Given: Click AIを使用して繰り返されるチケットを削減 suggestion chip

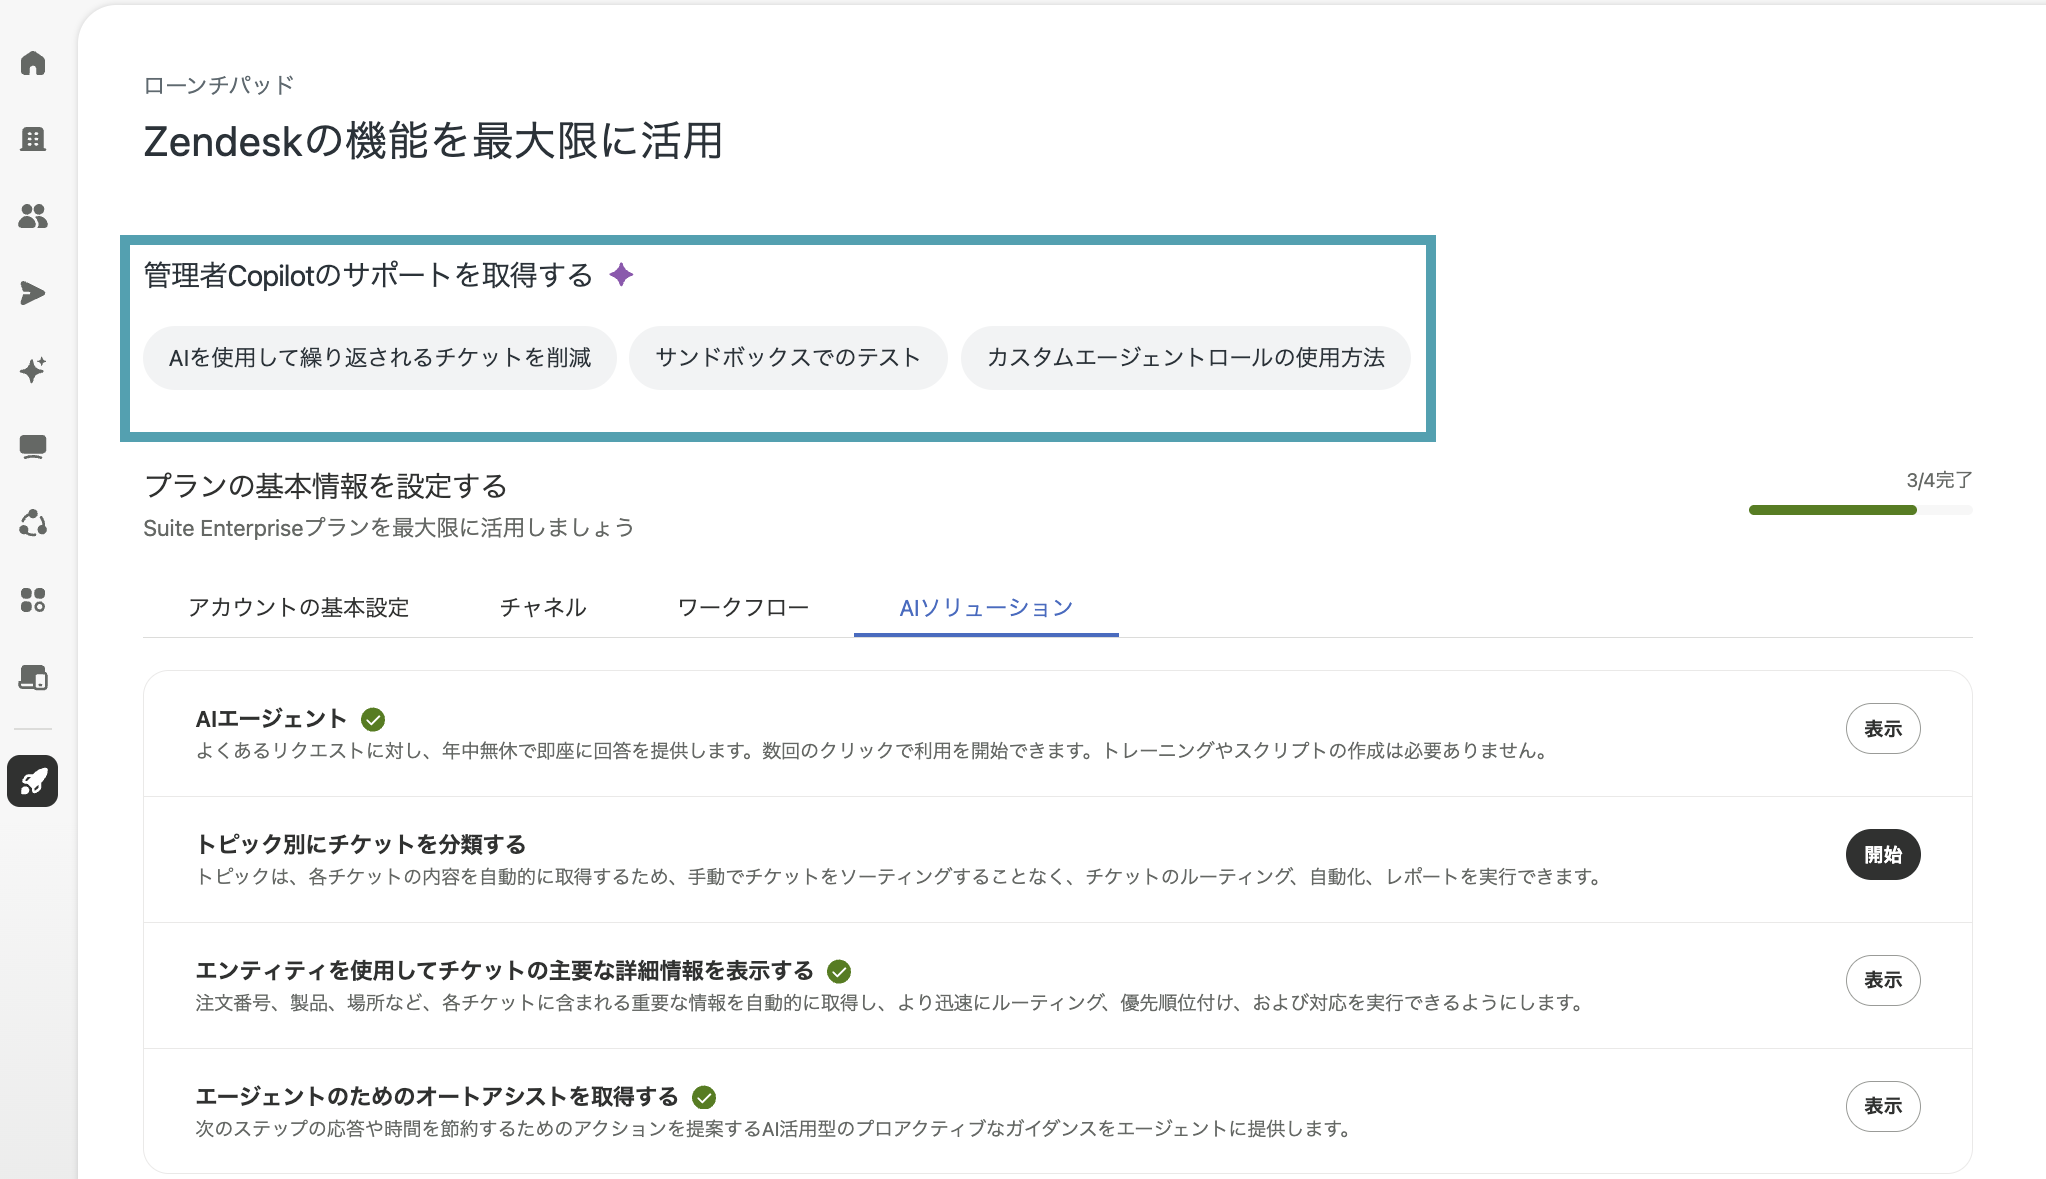Looking at the screenshot, I should pyautogui.click(x=380, y=358).
